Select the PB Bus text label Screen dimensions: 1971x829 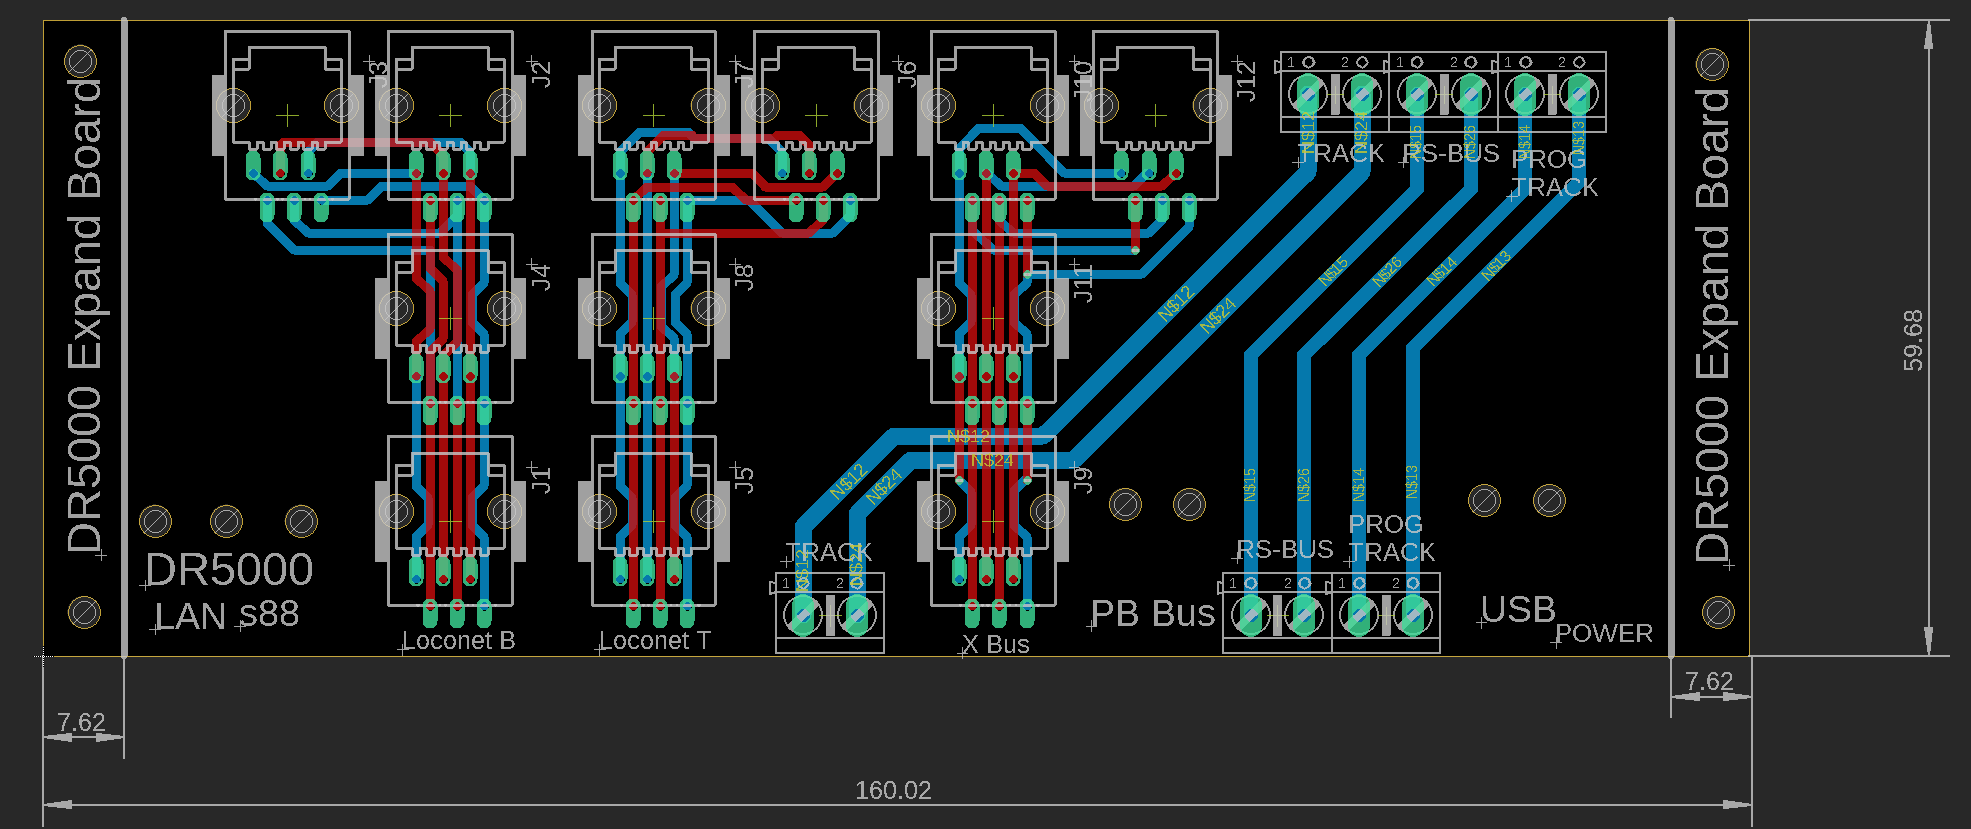pyautogui.click(x=1152, y=613)
